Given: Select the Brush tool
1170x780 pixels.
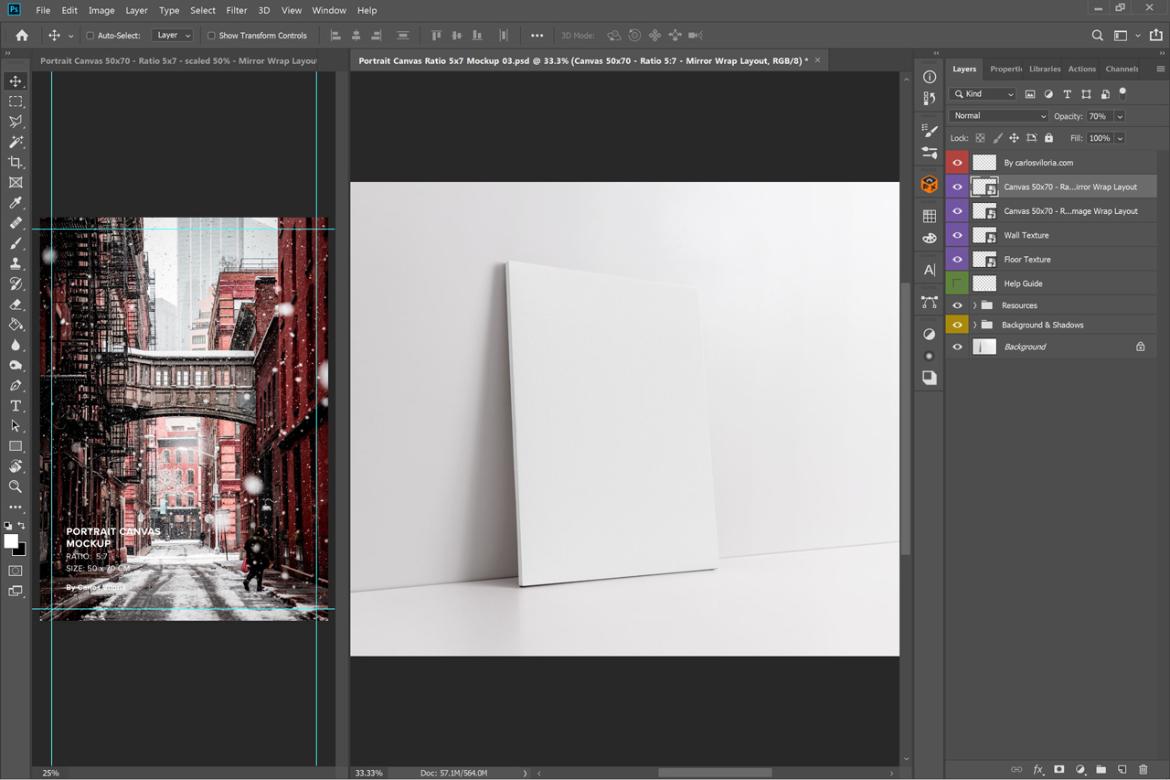Looking at the screenshot, I should tap(15, 243).
